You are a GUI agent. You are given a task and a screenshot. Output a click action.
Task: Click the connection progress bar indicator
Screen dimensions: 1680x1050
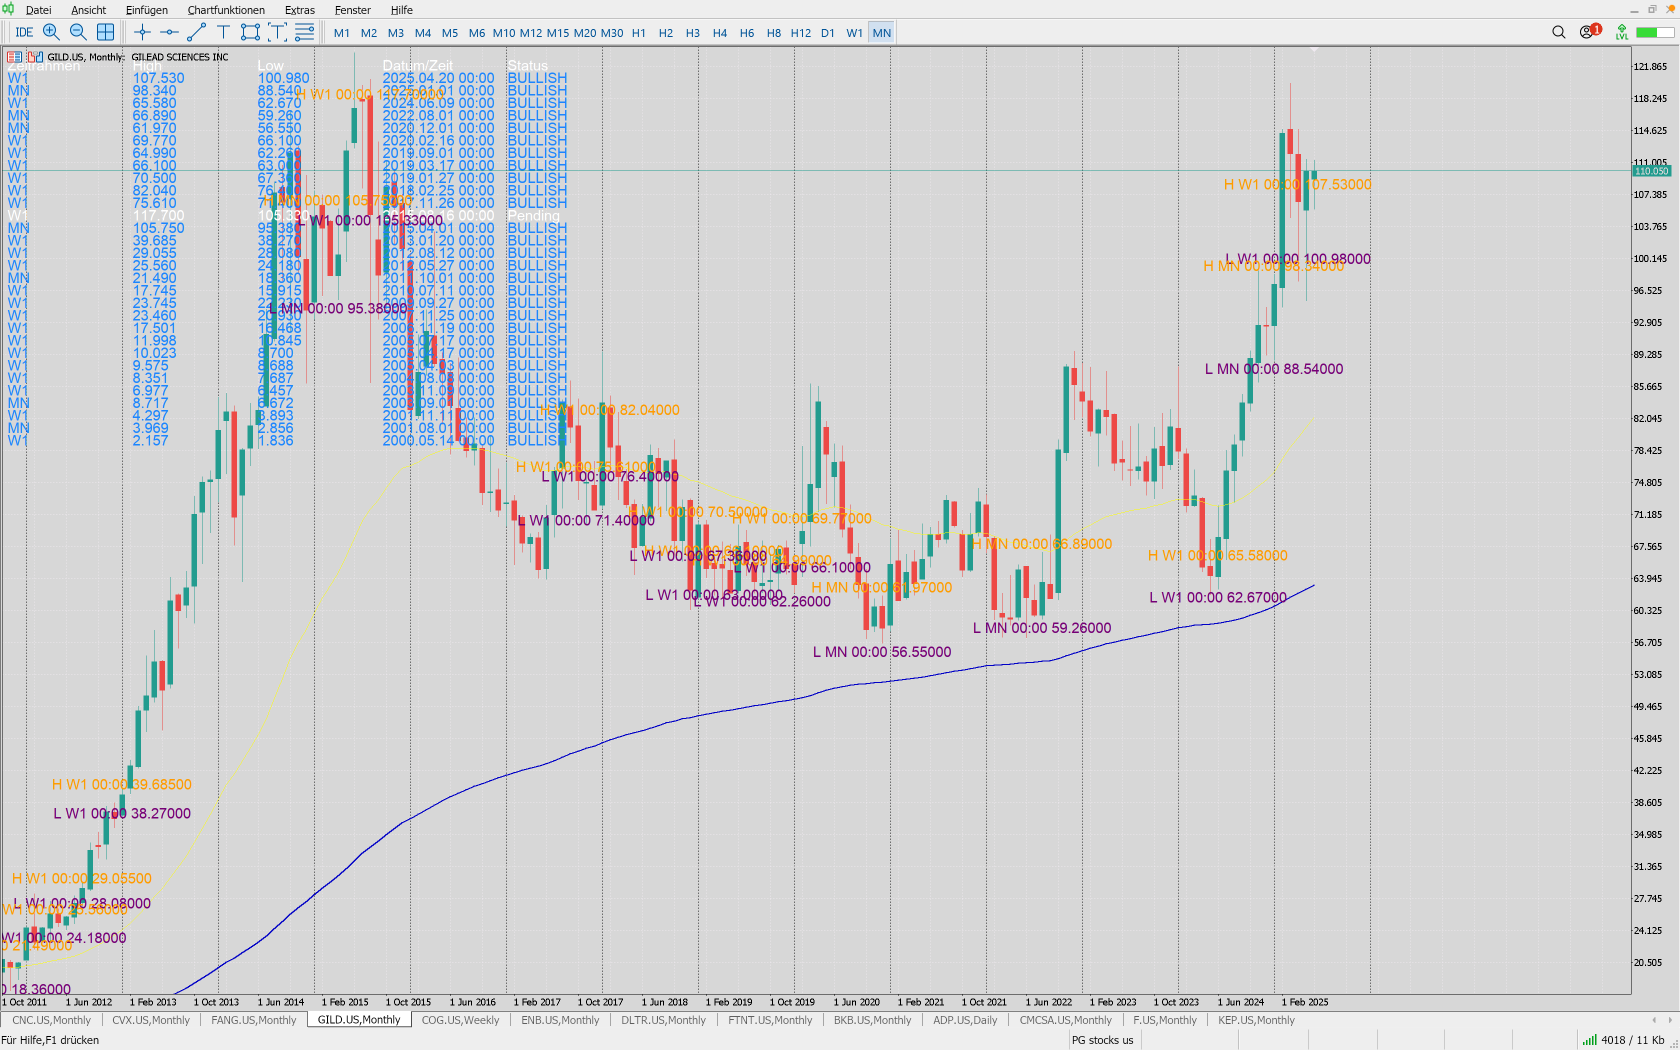(x=1655, y=33)
